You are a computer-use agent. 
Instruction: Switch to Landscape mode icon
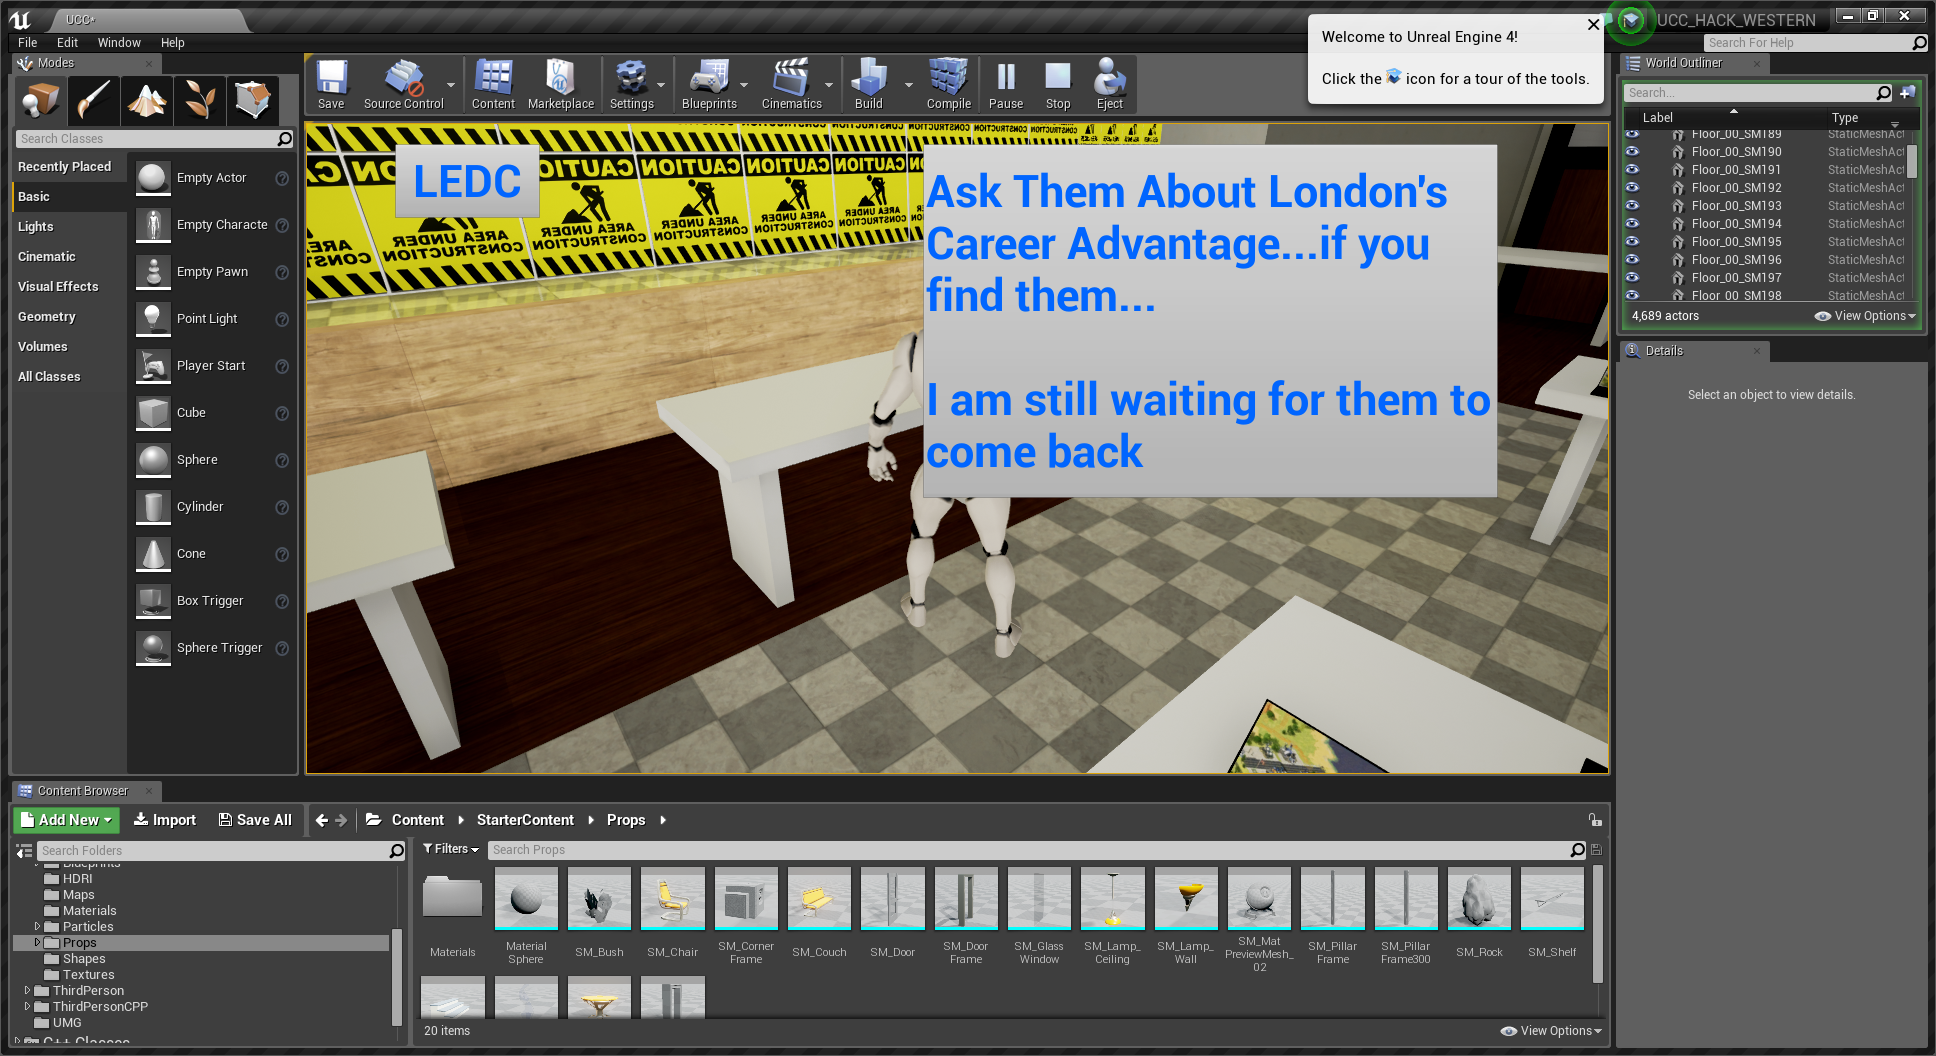click(147, 100)
